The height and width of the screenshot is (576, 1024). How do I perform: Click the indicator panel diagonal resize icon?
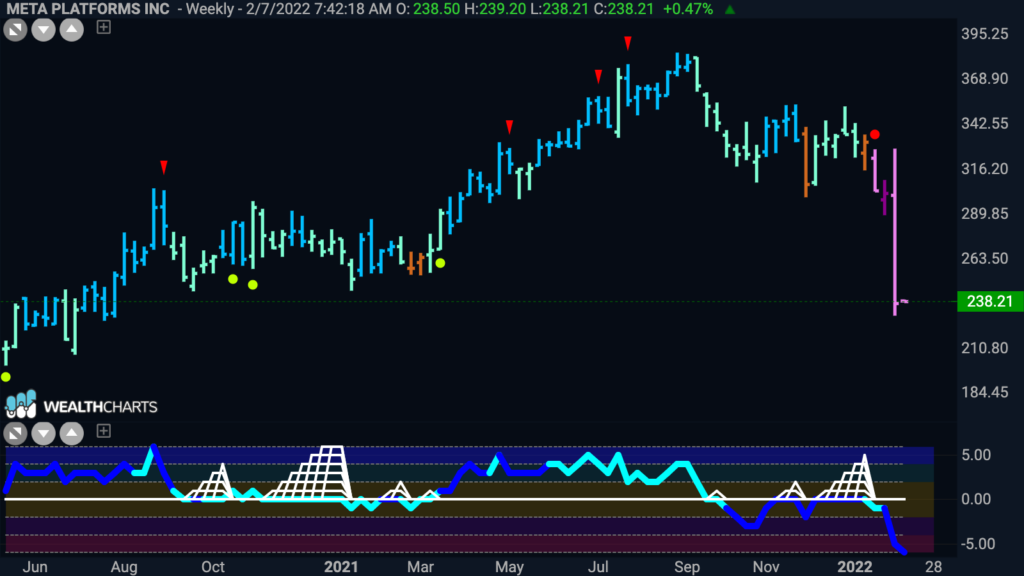(15, 433)
